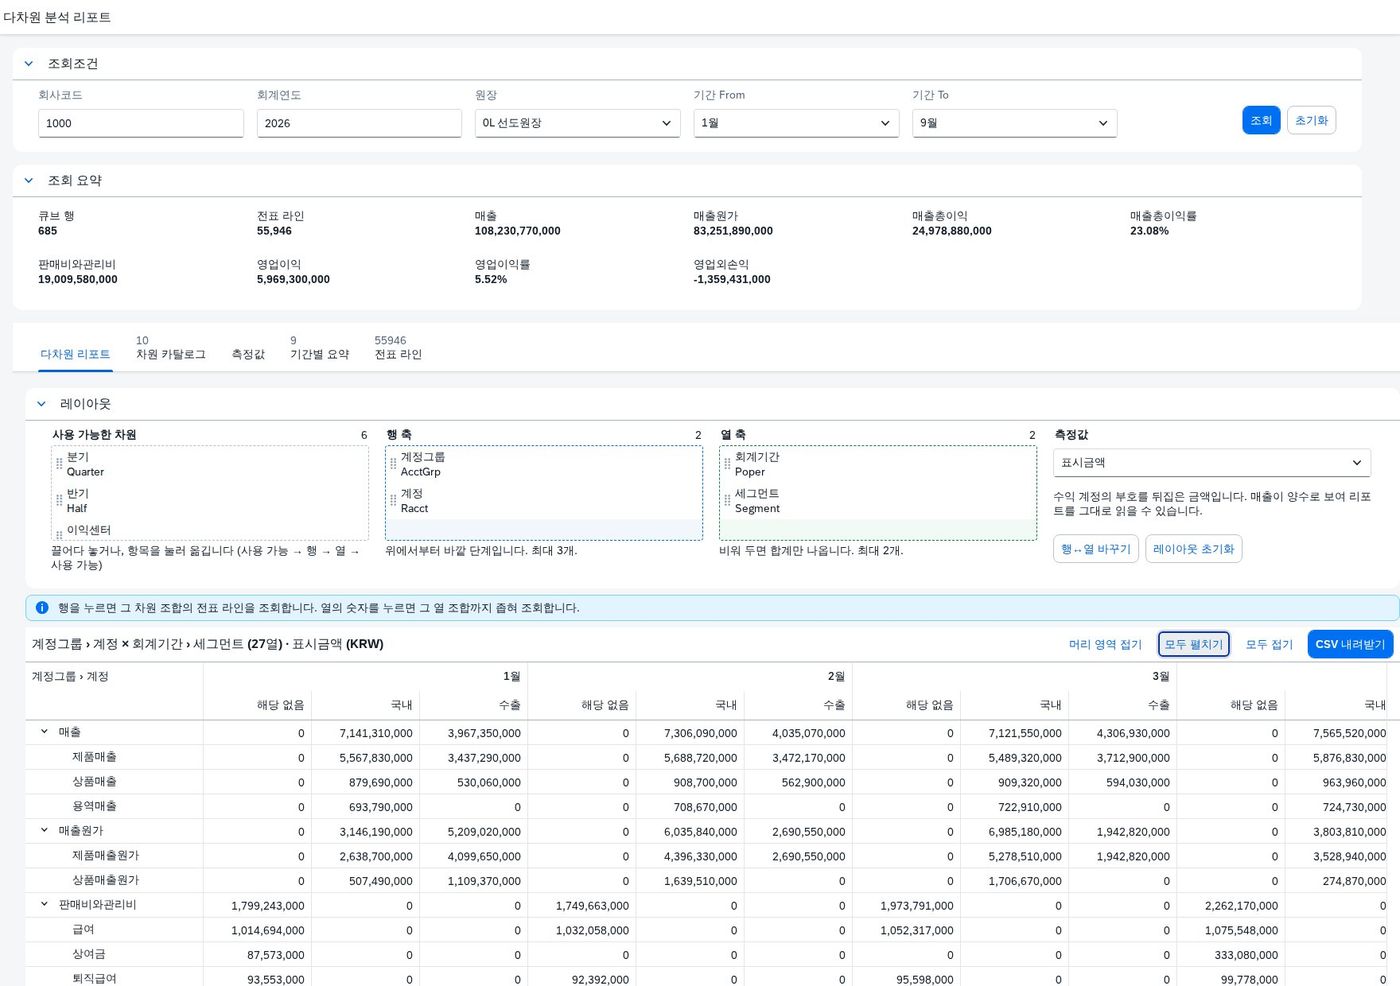This screenshot has width=1400, height=986.
Task: Grab the drag handle of 분기 Quarter dimension
Action: click(59, 464)
